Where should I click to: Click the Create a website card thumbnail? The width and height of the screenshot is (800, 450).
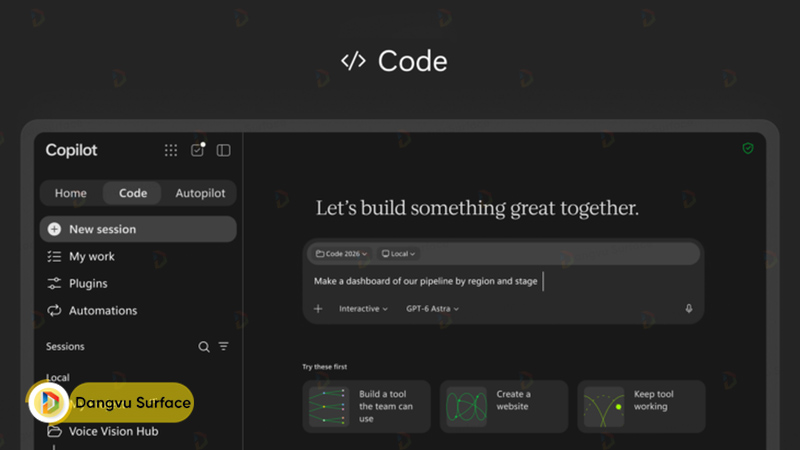click(466, 407)
